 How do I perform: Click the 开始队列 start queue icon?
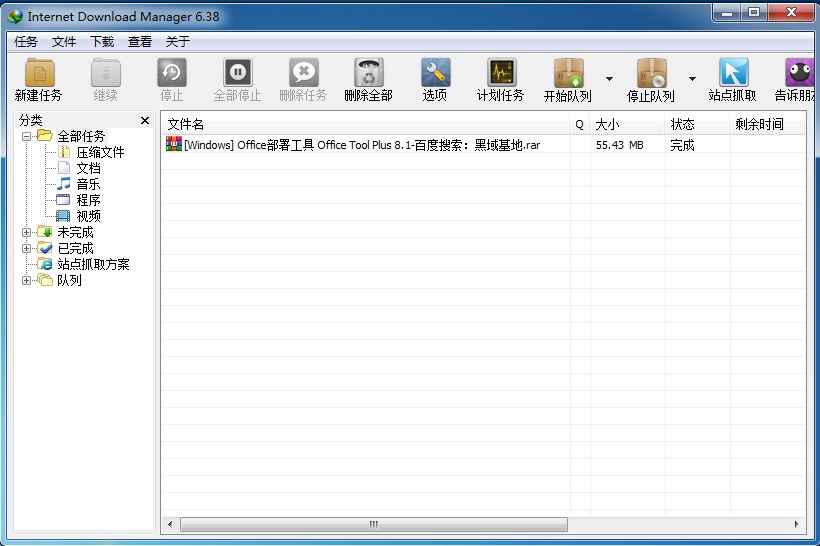pos(568,73)
